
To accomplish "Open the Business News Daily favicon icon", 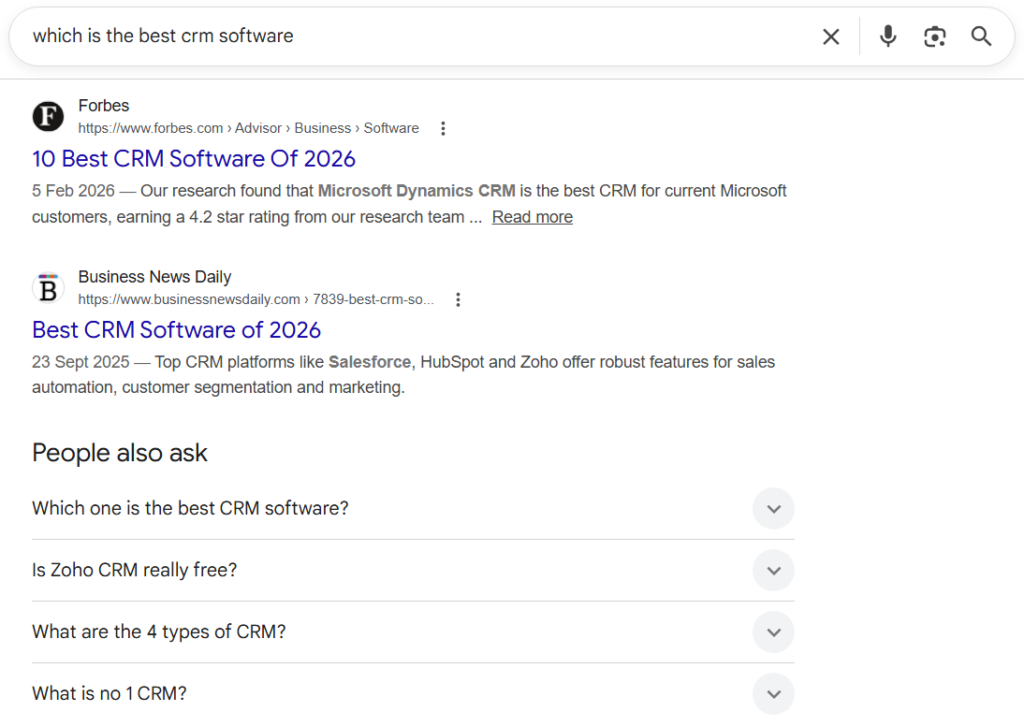I will point(48,288).
